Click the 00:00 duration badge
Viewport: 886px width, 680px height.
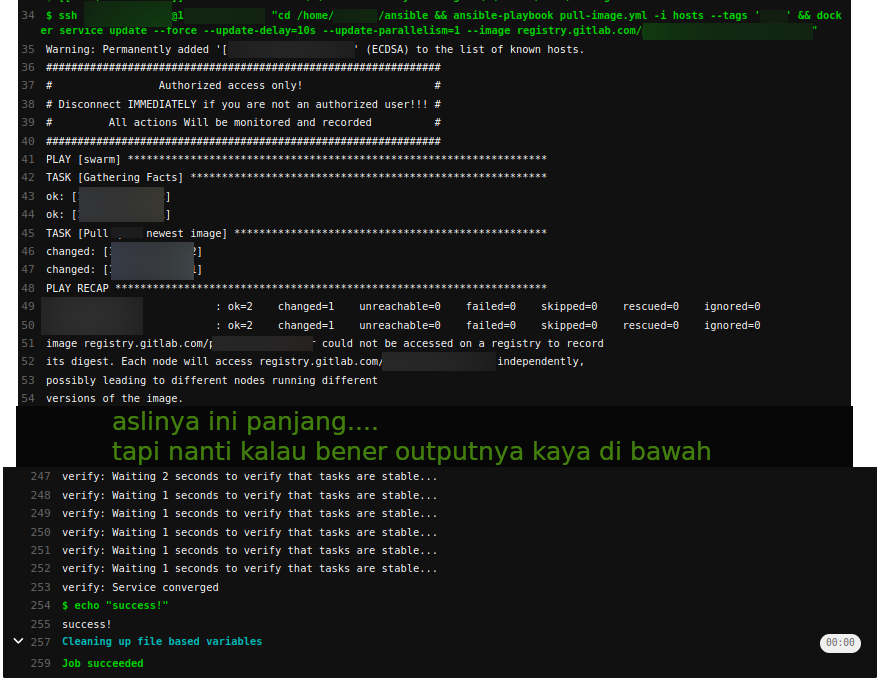(x=840, y=643)
